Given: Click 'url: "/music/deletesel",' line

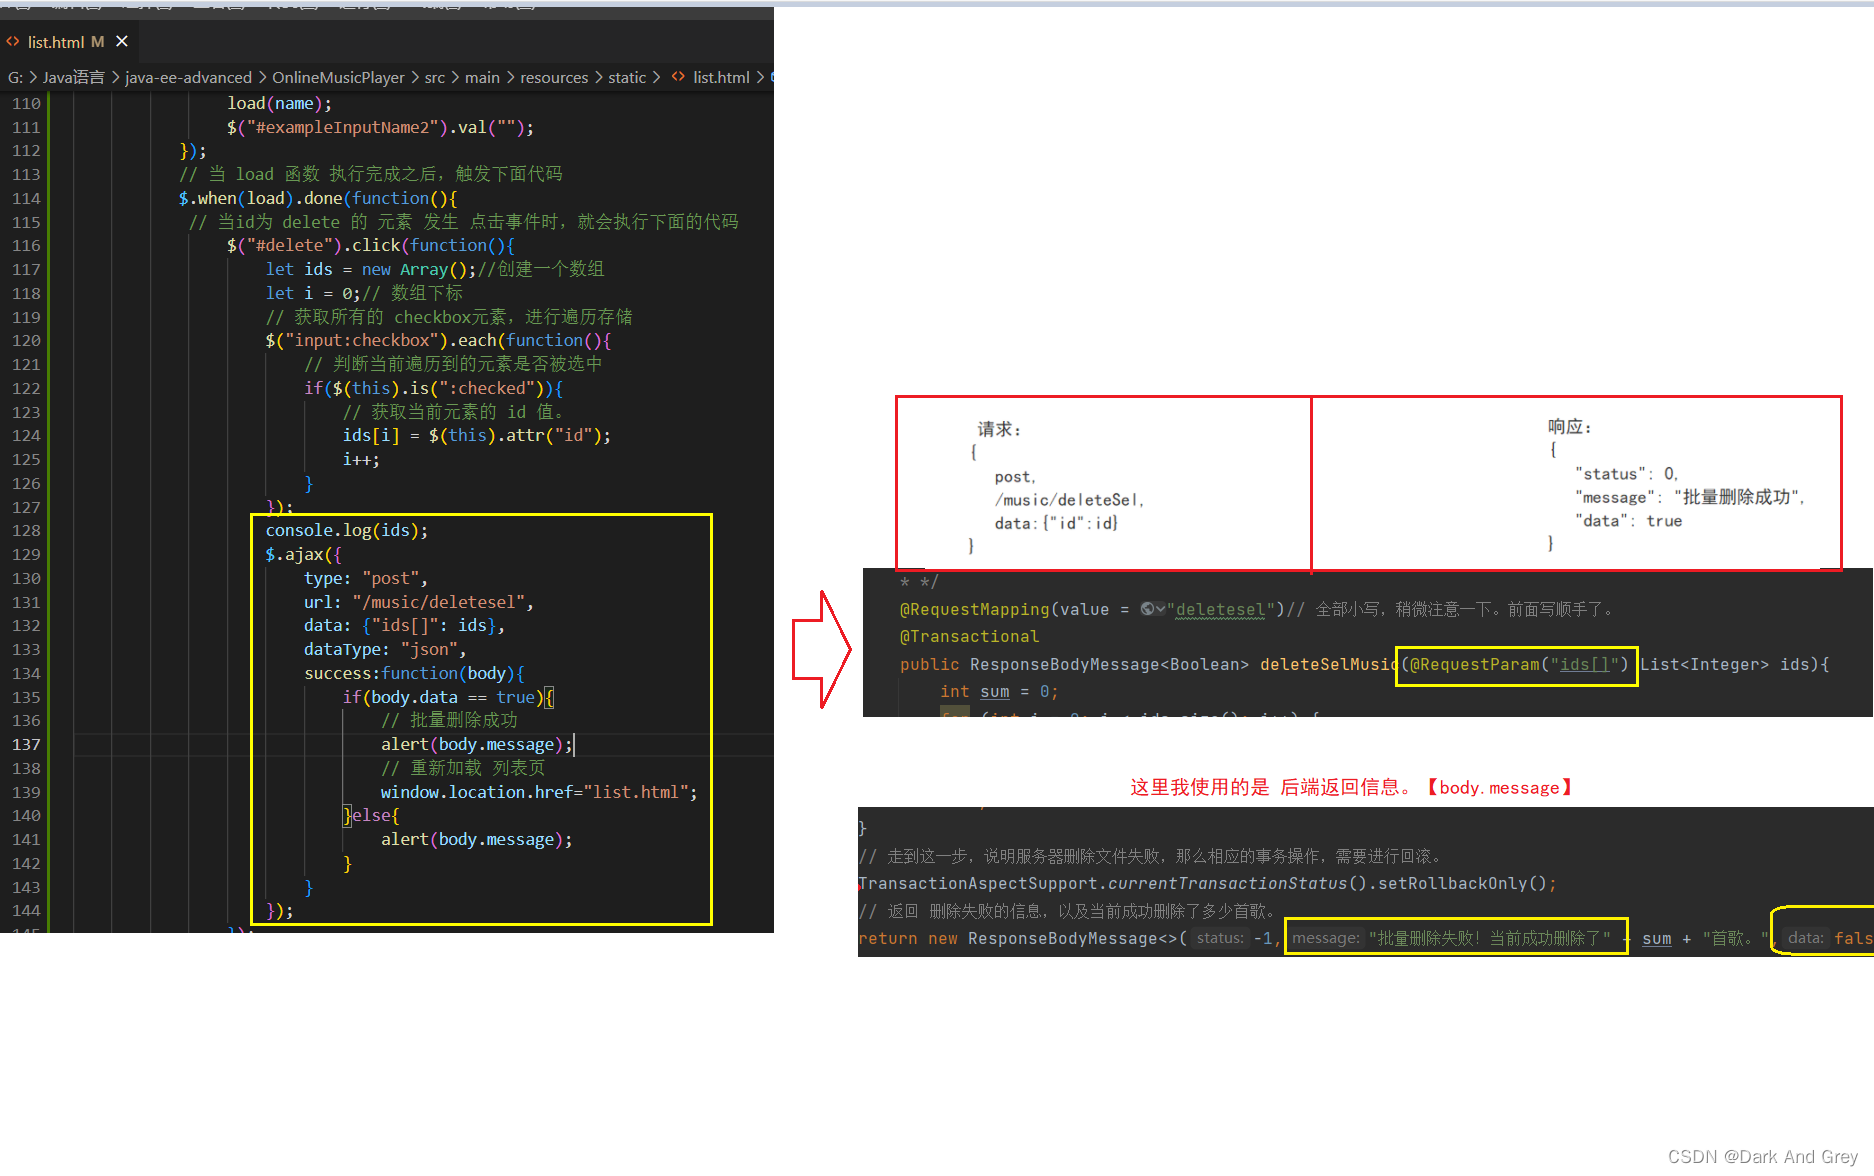Looking at the screenshot, I should coord(419,602).
